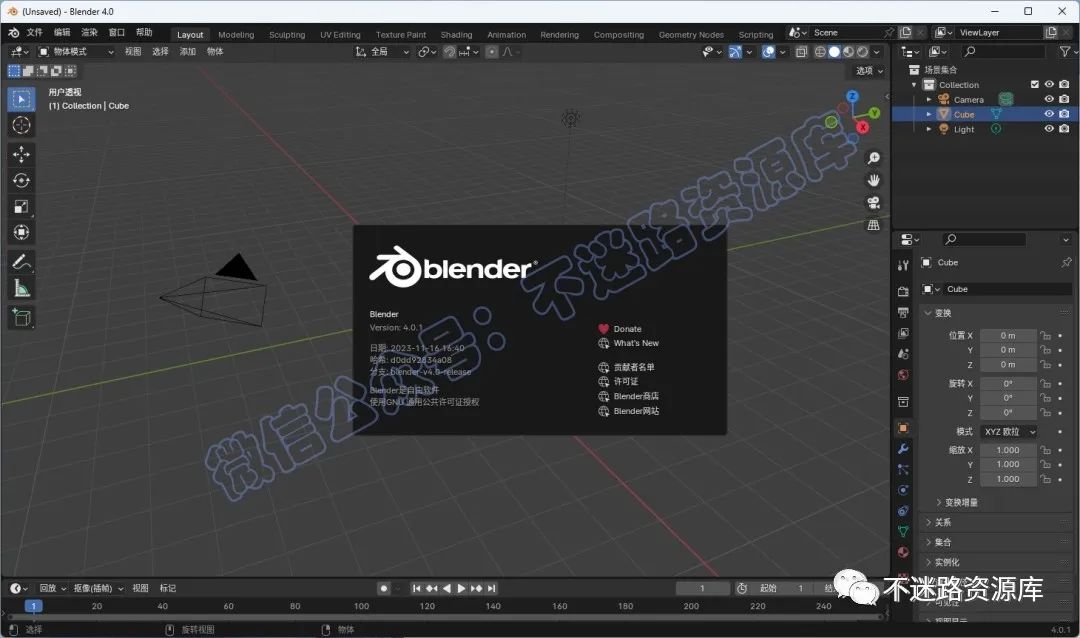This screenshot has height=638, width=1080.
Task: Click the Rotation X value field
Action: (x=1008, y=384)
